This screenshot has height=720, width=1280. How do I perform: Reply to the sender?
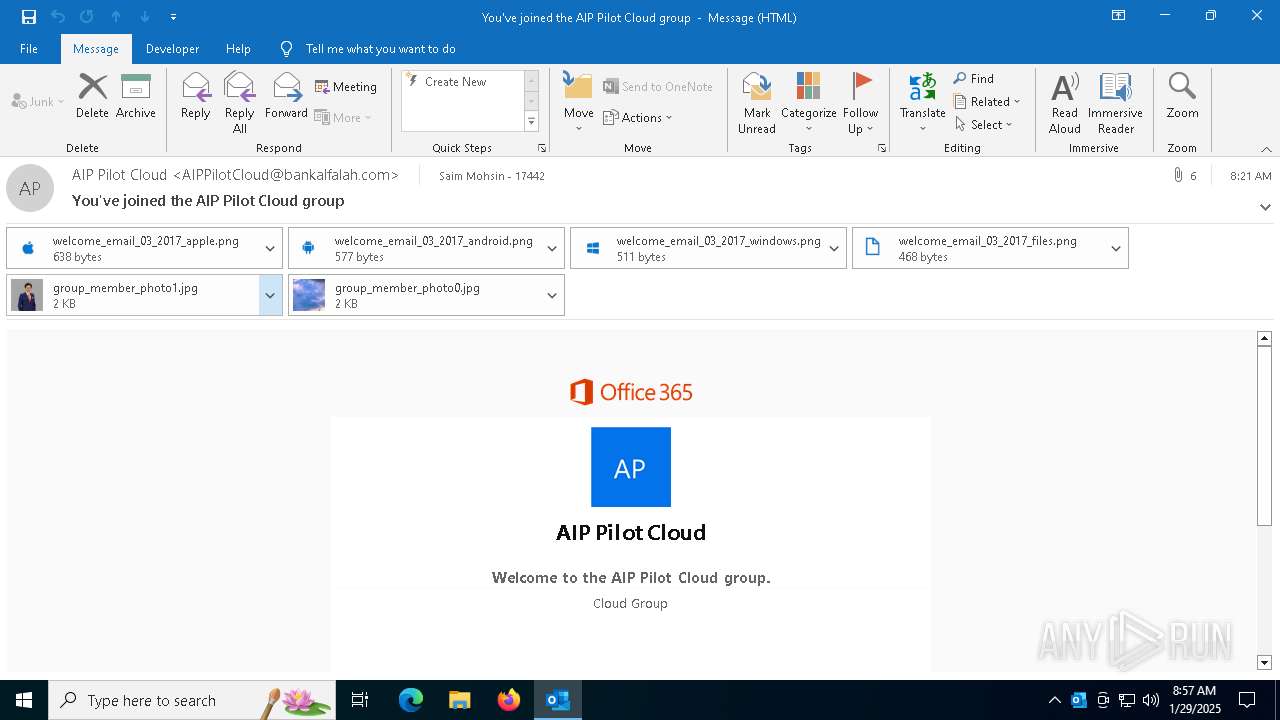pyautogui.click(x=196, y=97)
